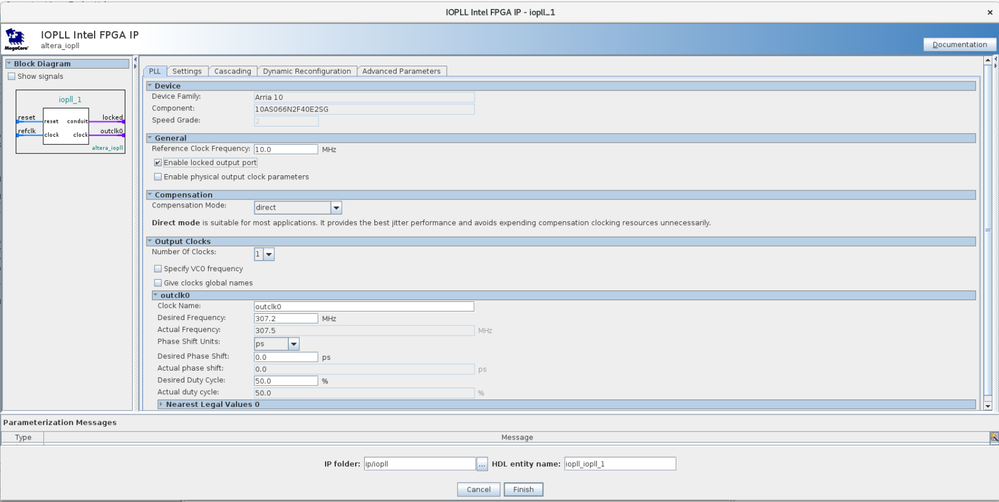The height and width of the screenshot is (502, 999).
Task: Close the IOPLL dialog window
Action: click(989, 12)
